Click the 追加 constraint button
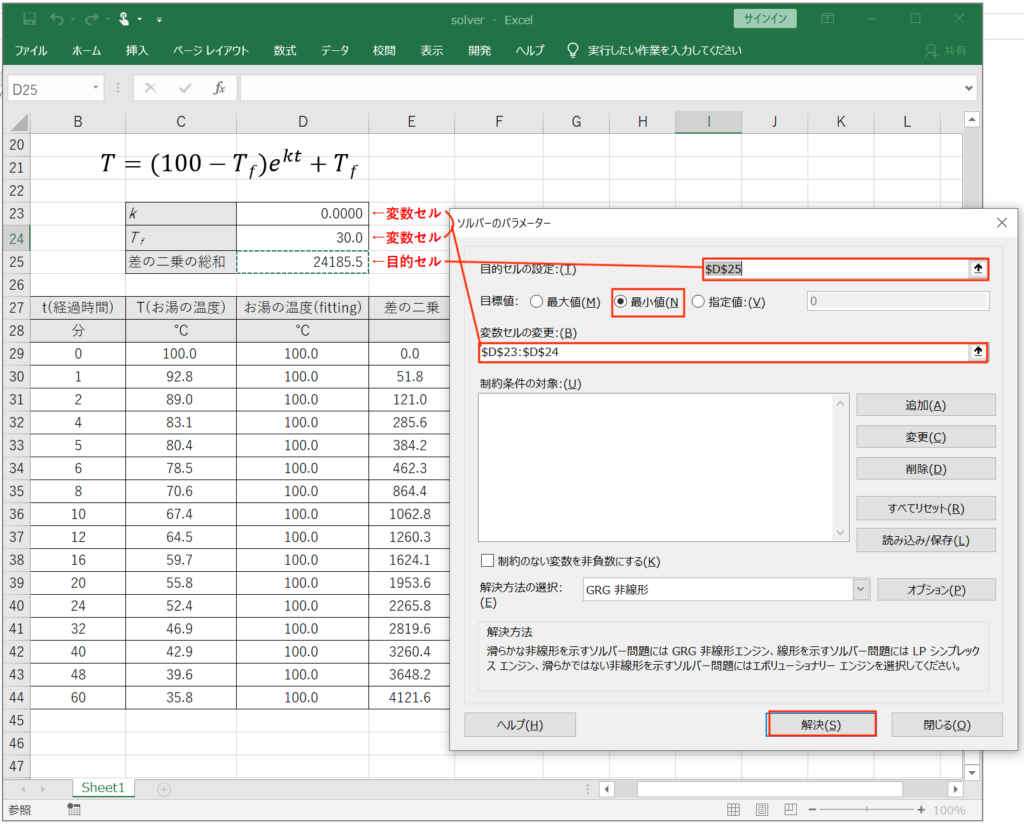 pos(925,405)
